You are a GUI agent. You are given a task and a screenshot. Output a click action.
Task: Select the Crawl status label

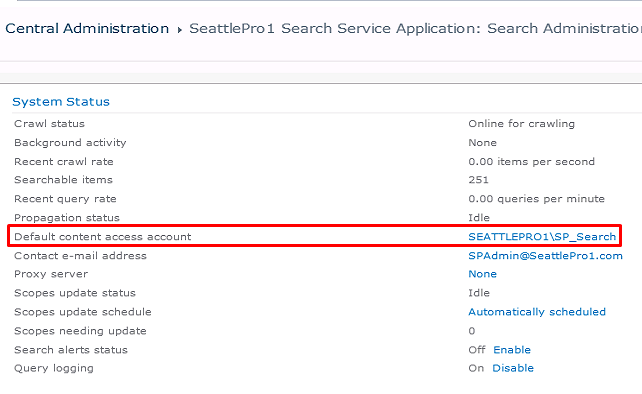pyautogui.click(x=49, y=124)
